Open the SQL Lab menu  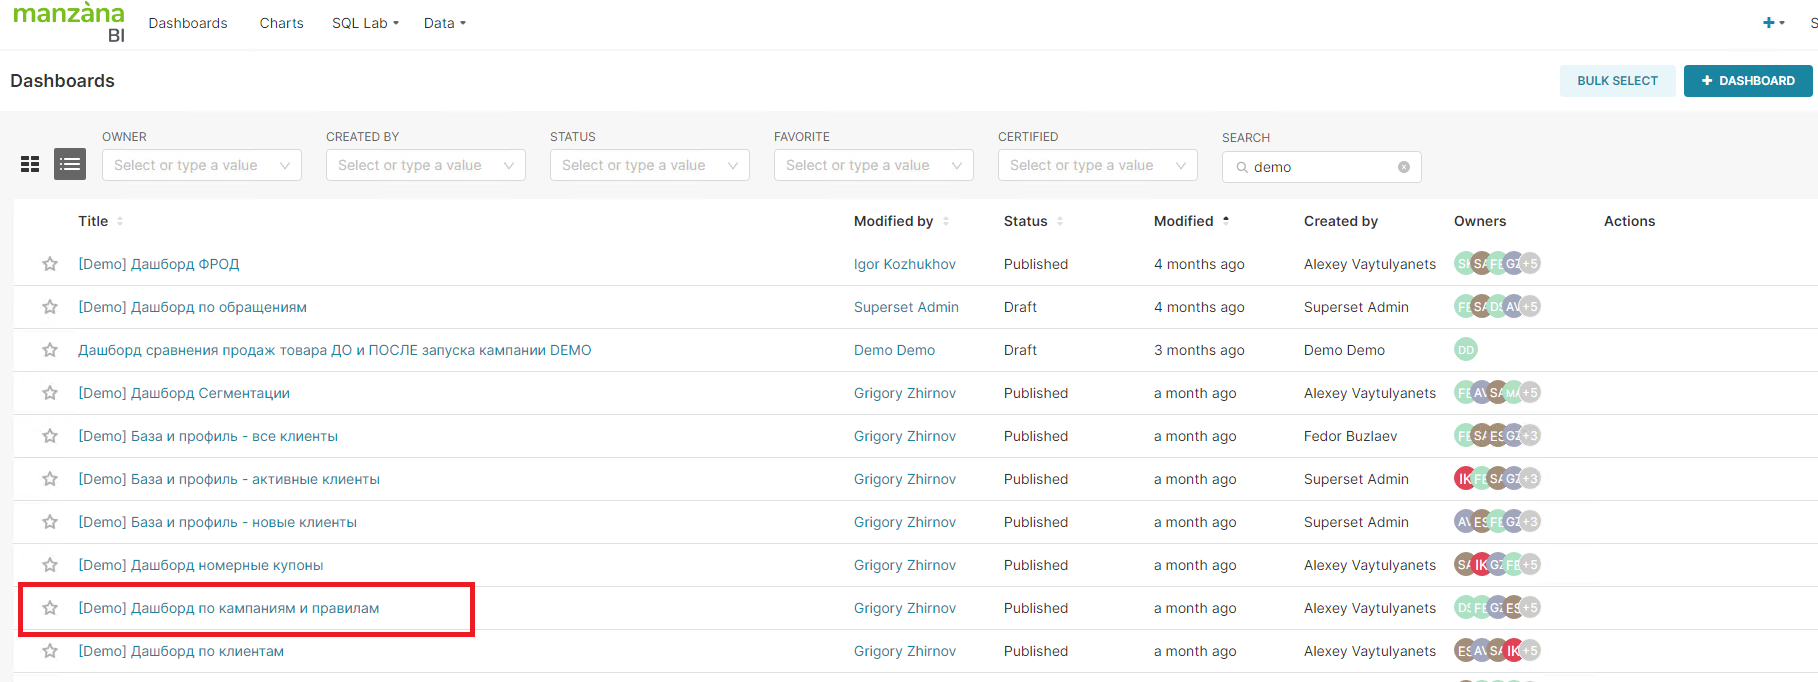click(x=365, y=23)
